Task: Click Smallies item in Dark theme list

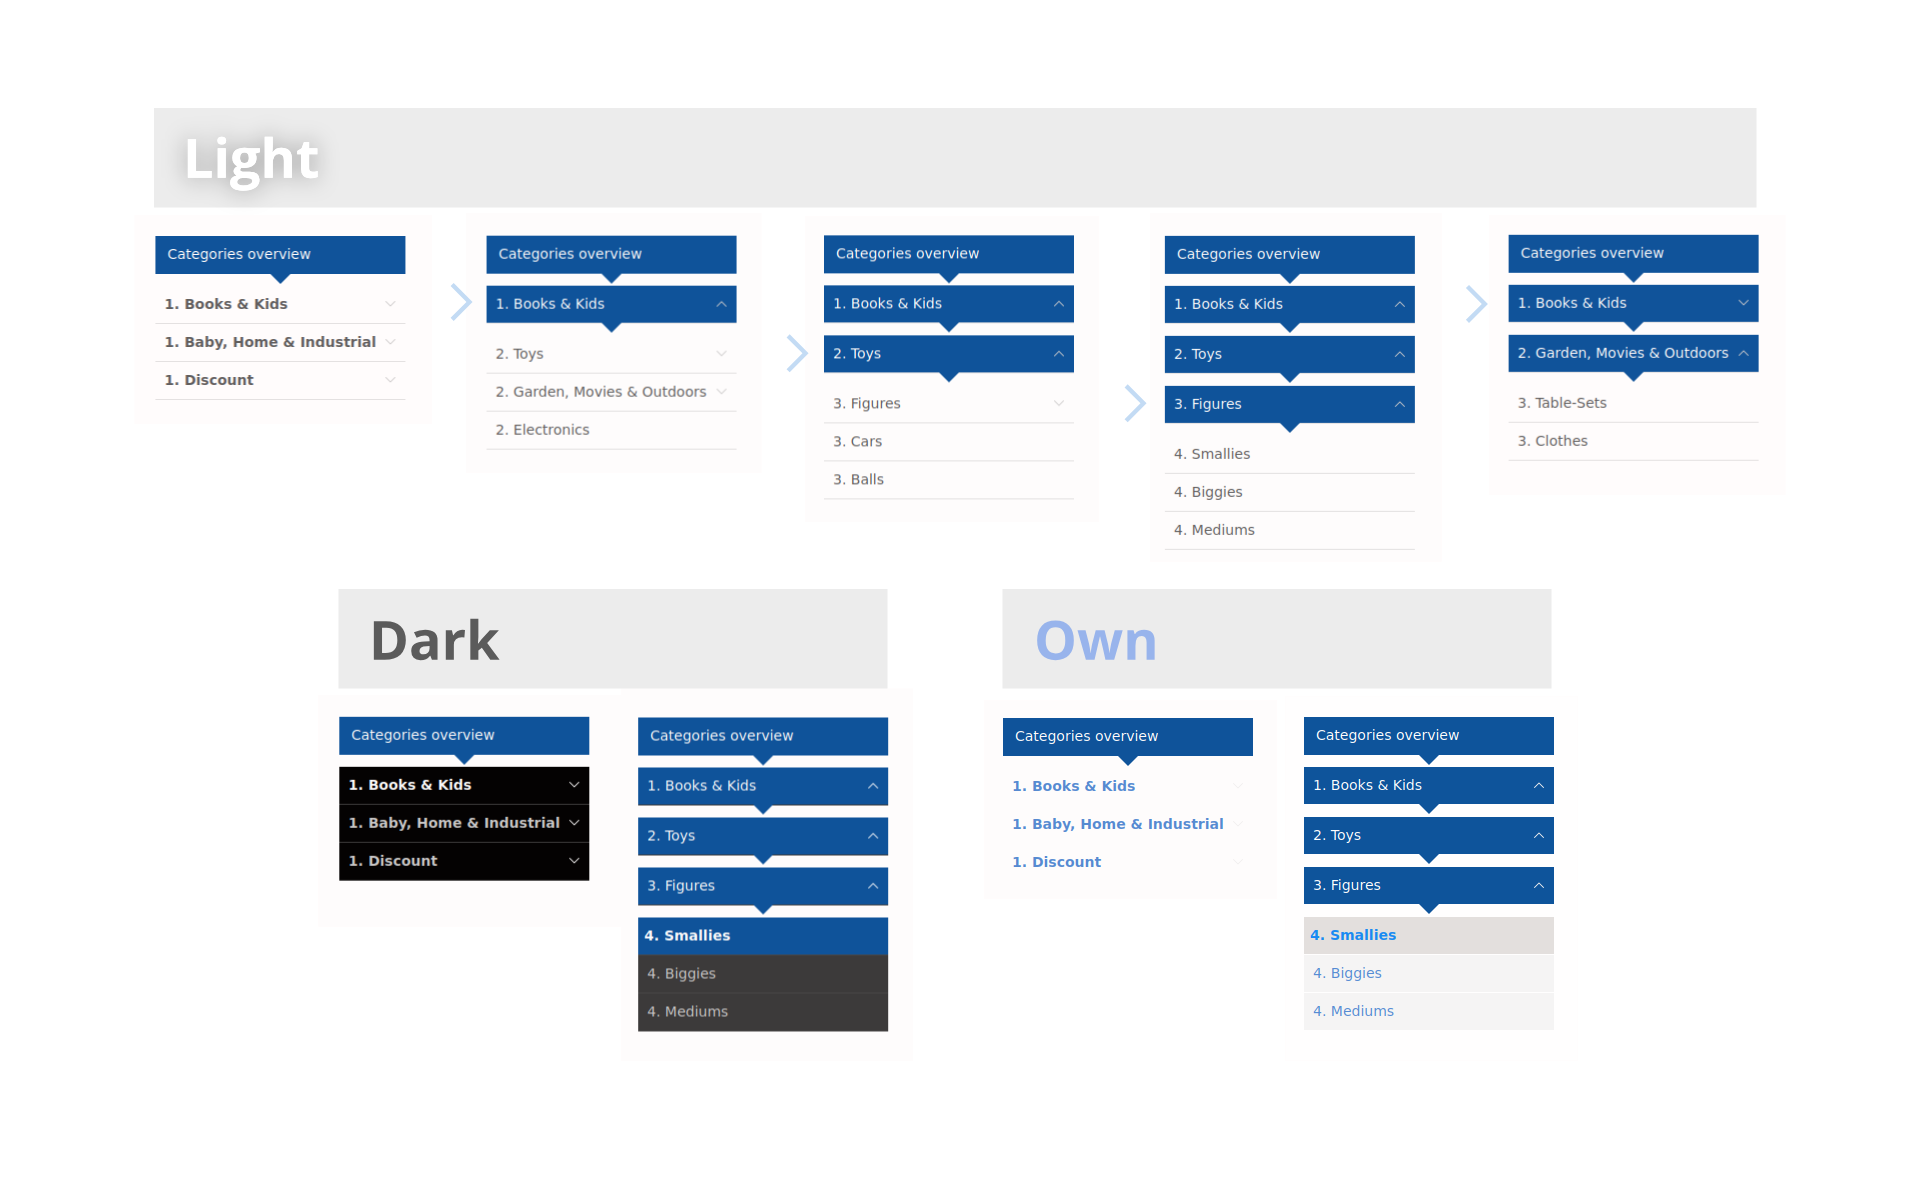Action: point(762,935)
